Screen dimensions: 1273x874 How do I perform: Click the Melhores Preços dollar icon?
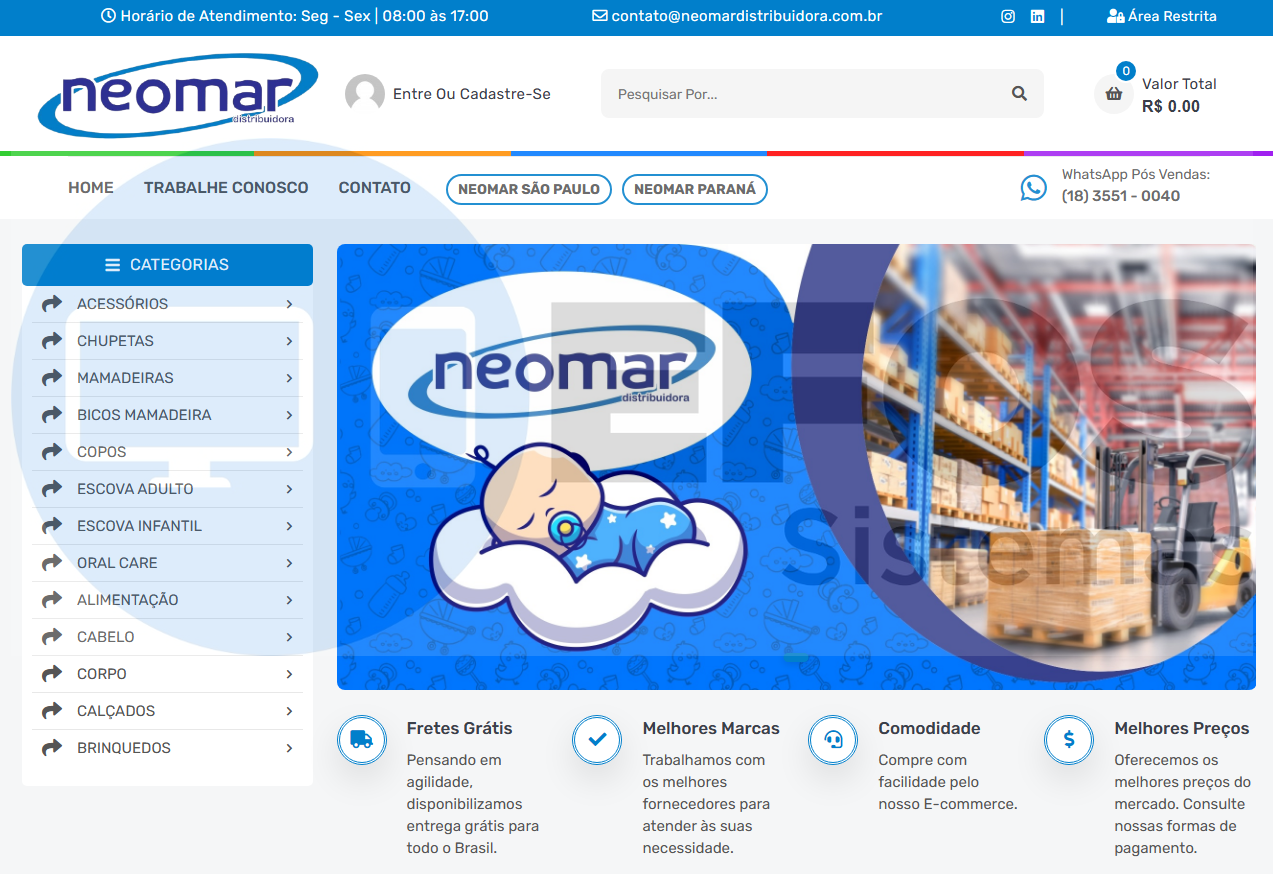coord(1069,740)
